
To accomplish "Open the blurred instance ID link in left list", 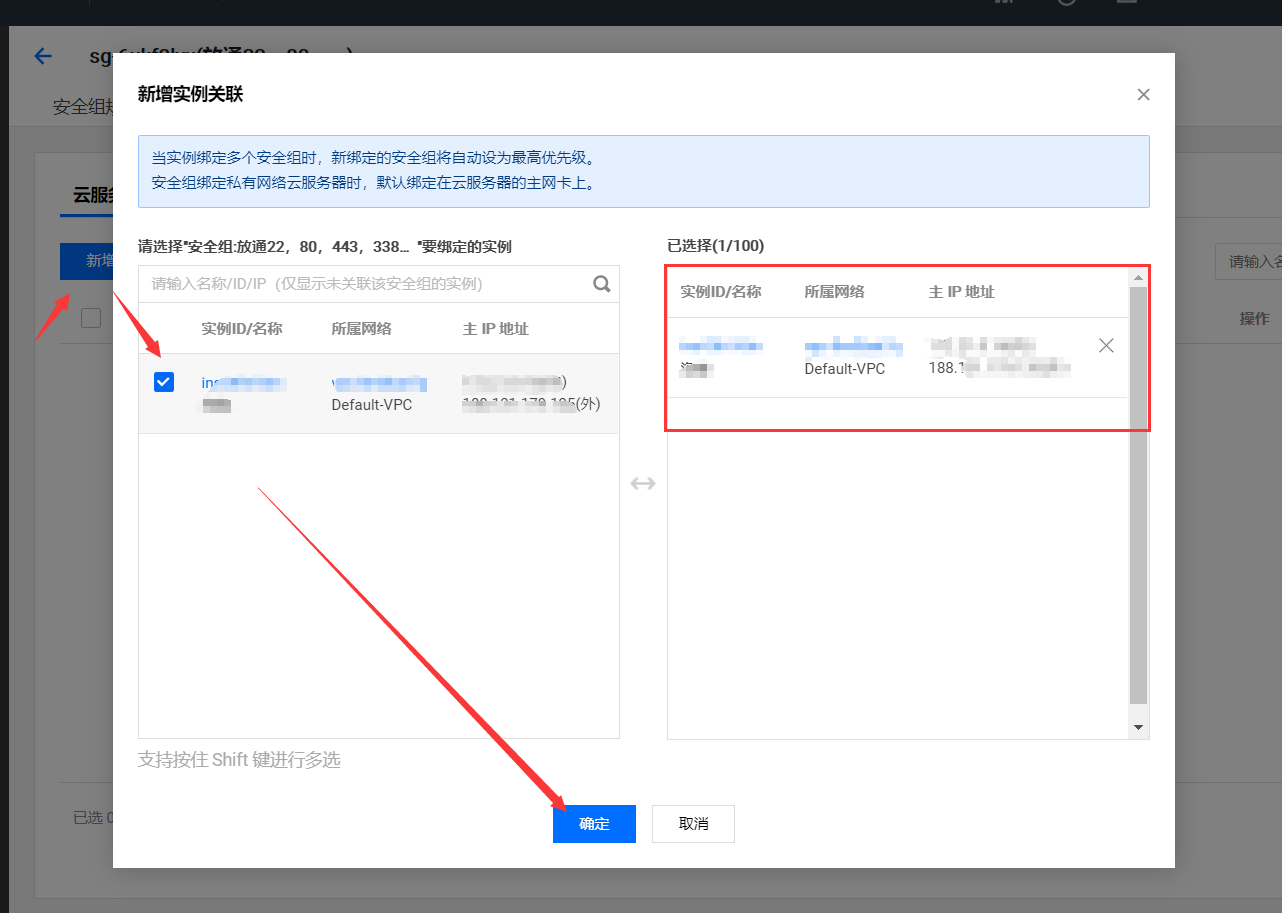I will (x=244, y=383).
